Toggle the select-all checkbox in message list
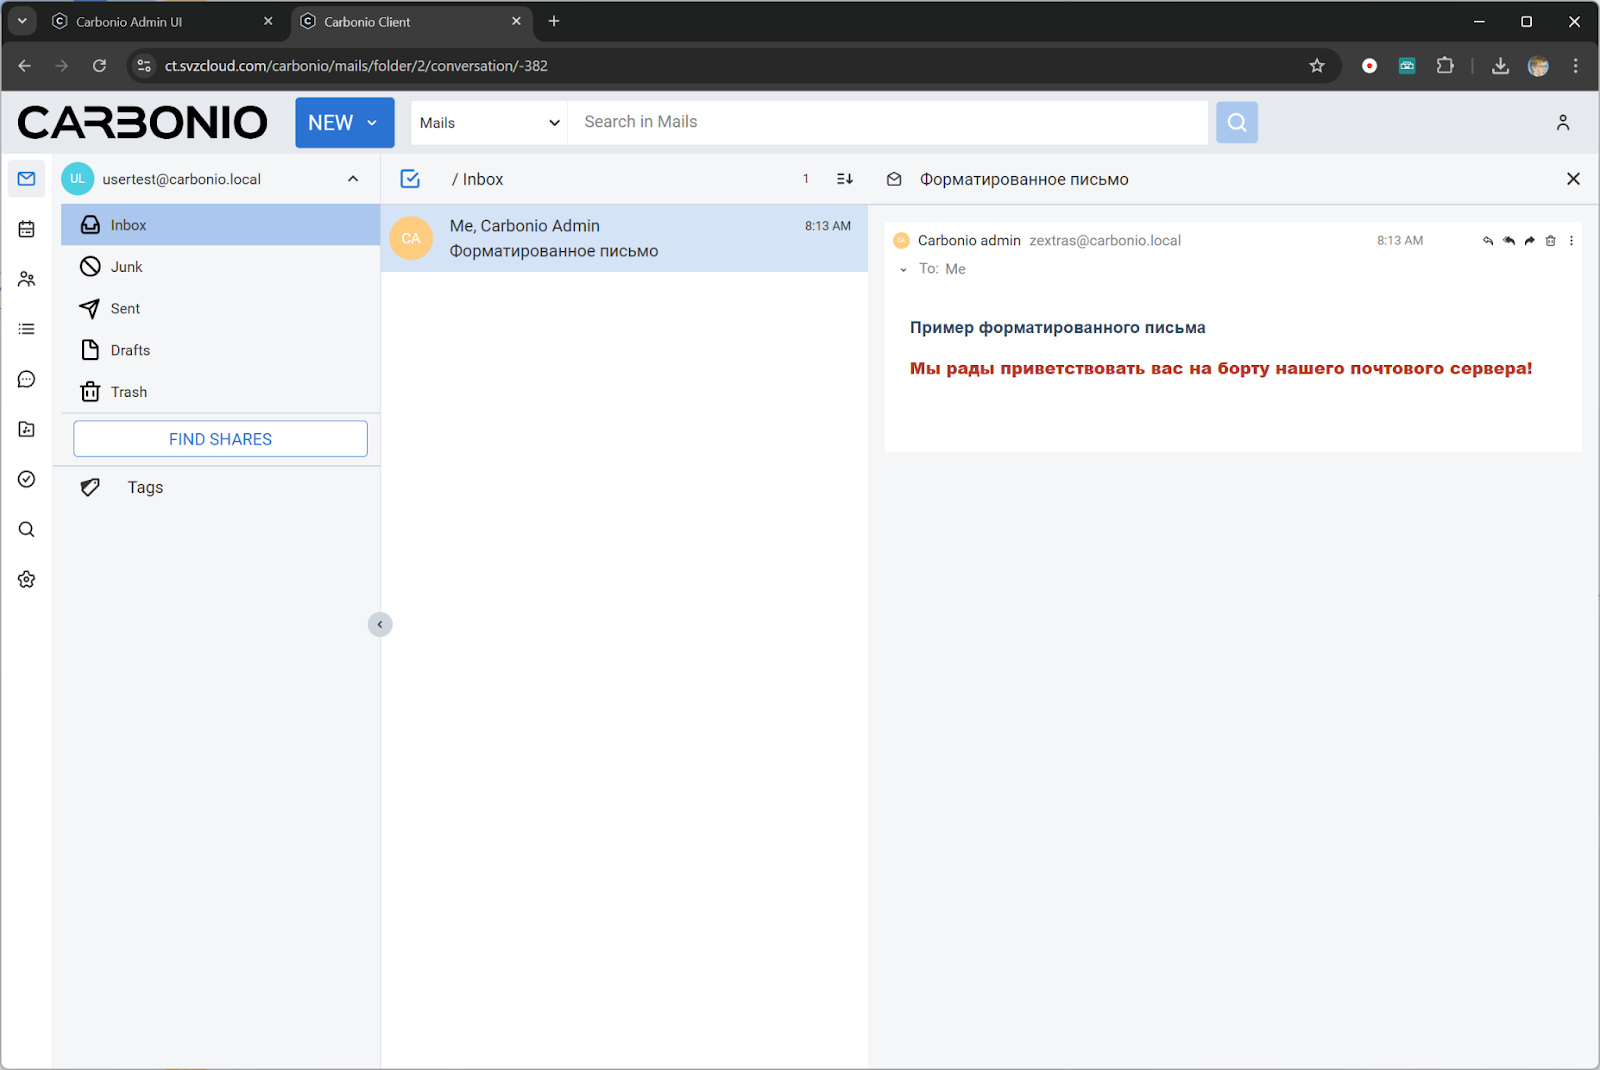This screenshot has height=1070, width=1600. (x=410, y=179)
